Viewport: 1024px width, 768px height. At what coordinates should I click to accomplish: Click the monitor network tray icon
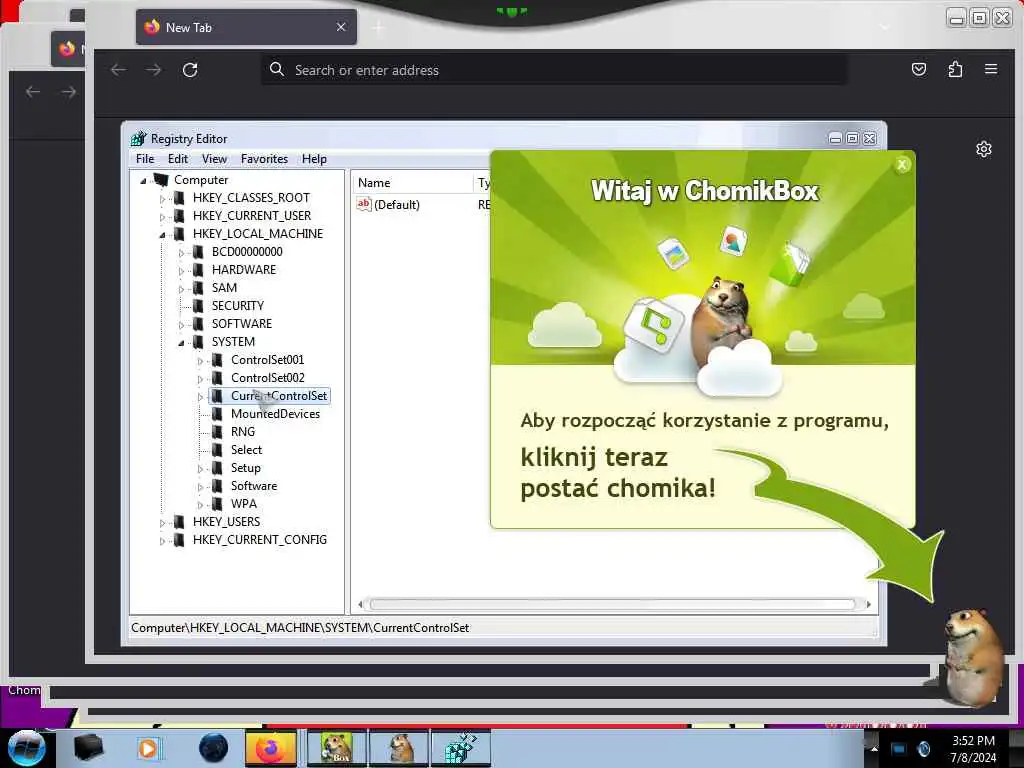point(899,749)
